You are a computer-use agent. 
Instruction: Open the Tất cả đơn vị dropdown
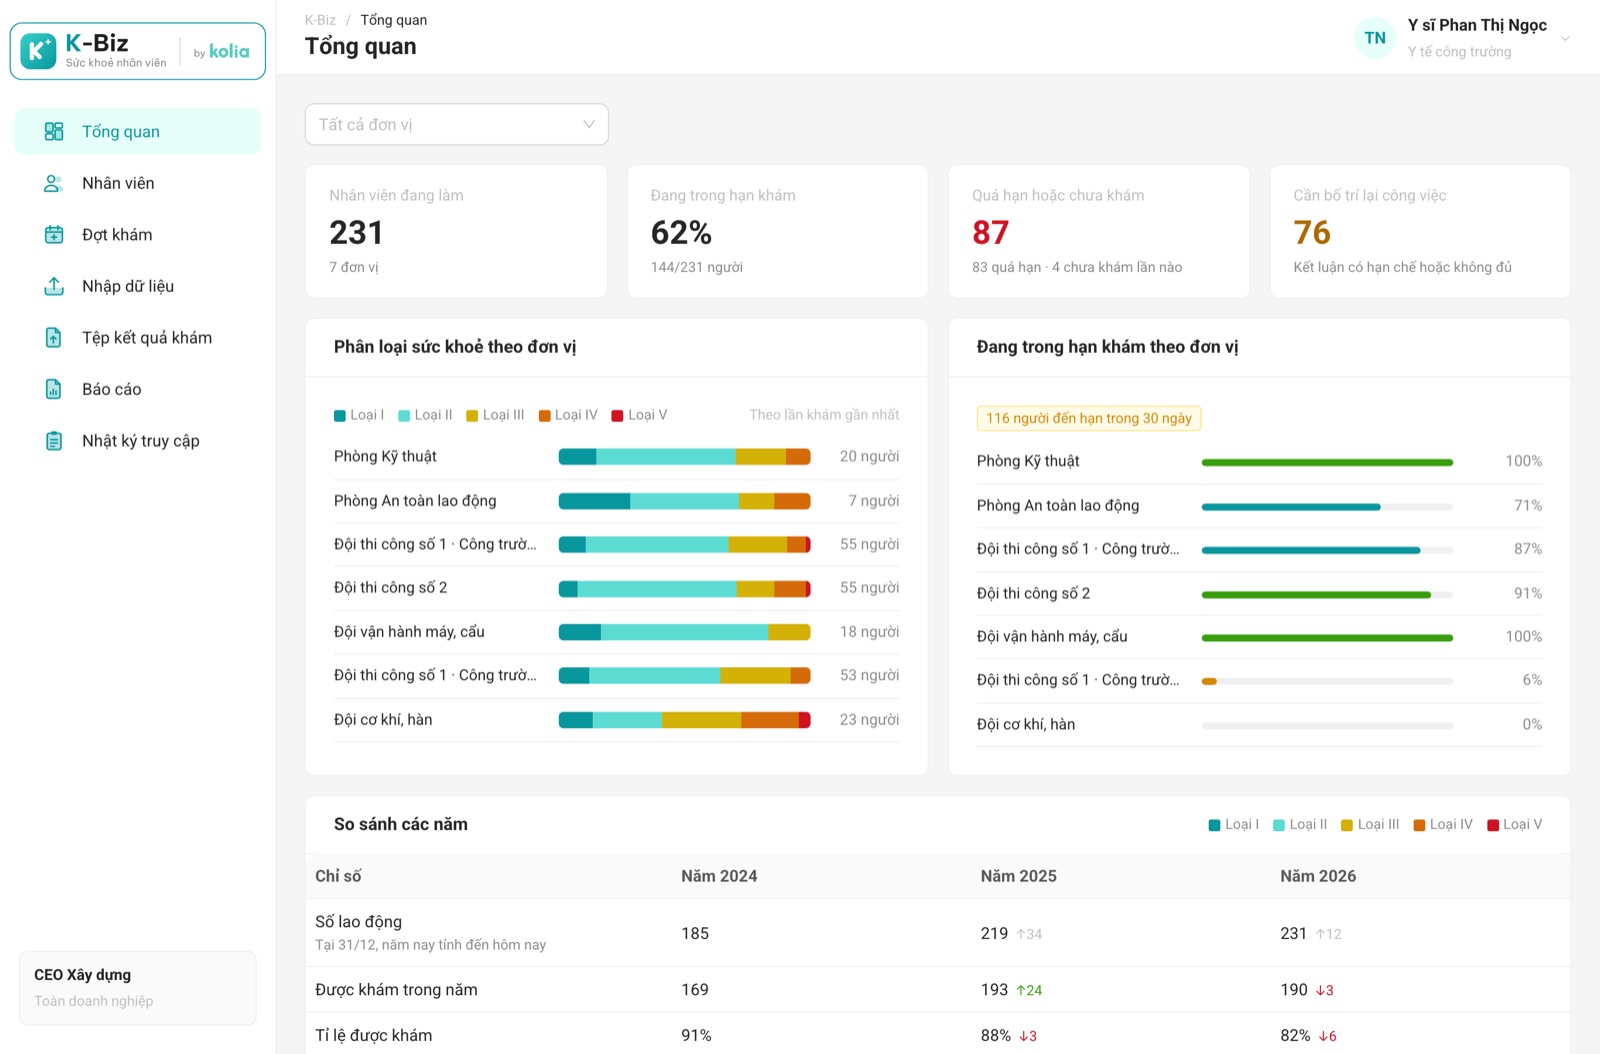[456, 124]
